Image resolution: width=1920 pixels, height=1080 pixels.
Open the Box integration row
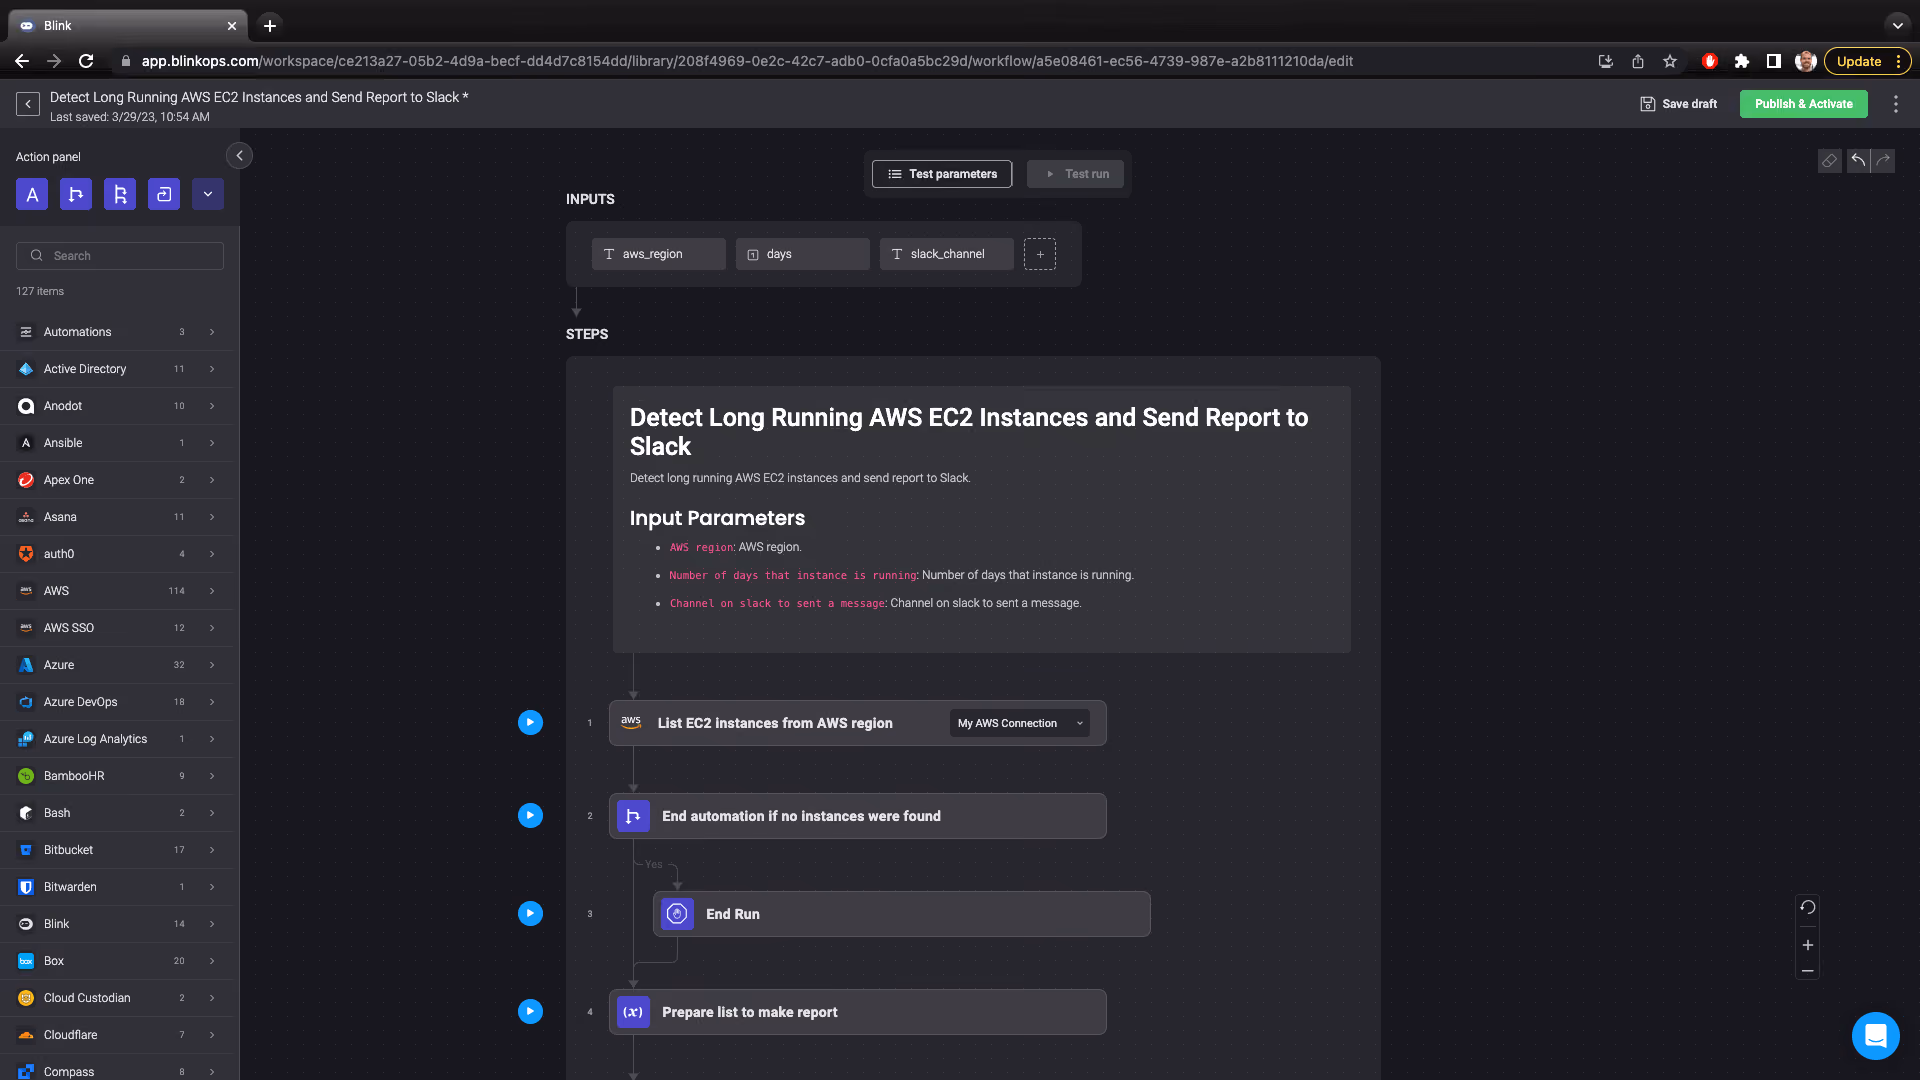click(118, 961)
